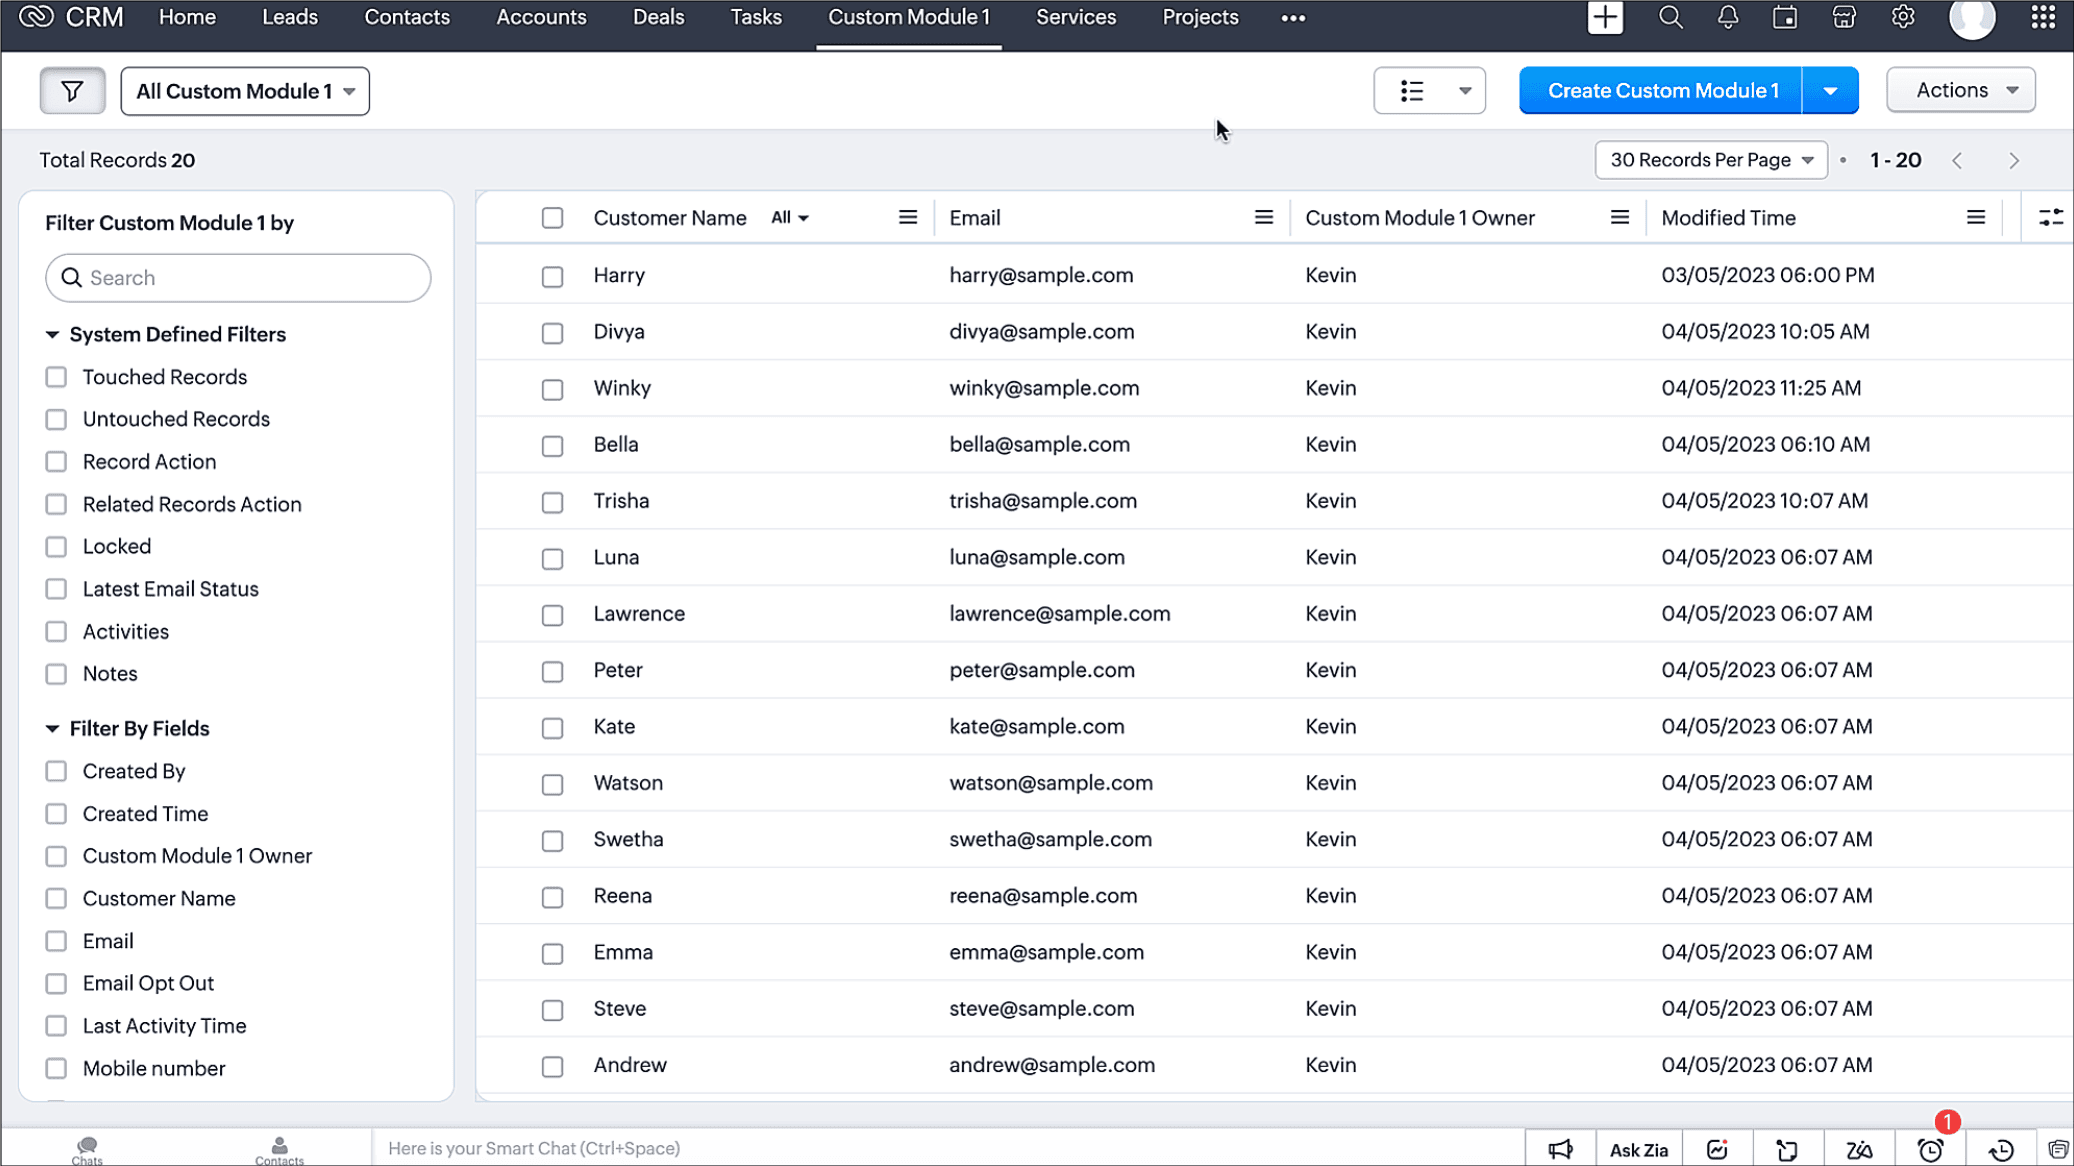
Task: Open the Projects tab
Action: pyautogui.click(x=1200, y=17)
